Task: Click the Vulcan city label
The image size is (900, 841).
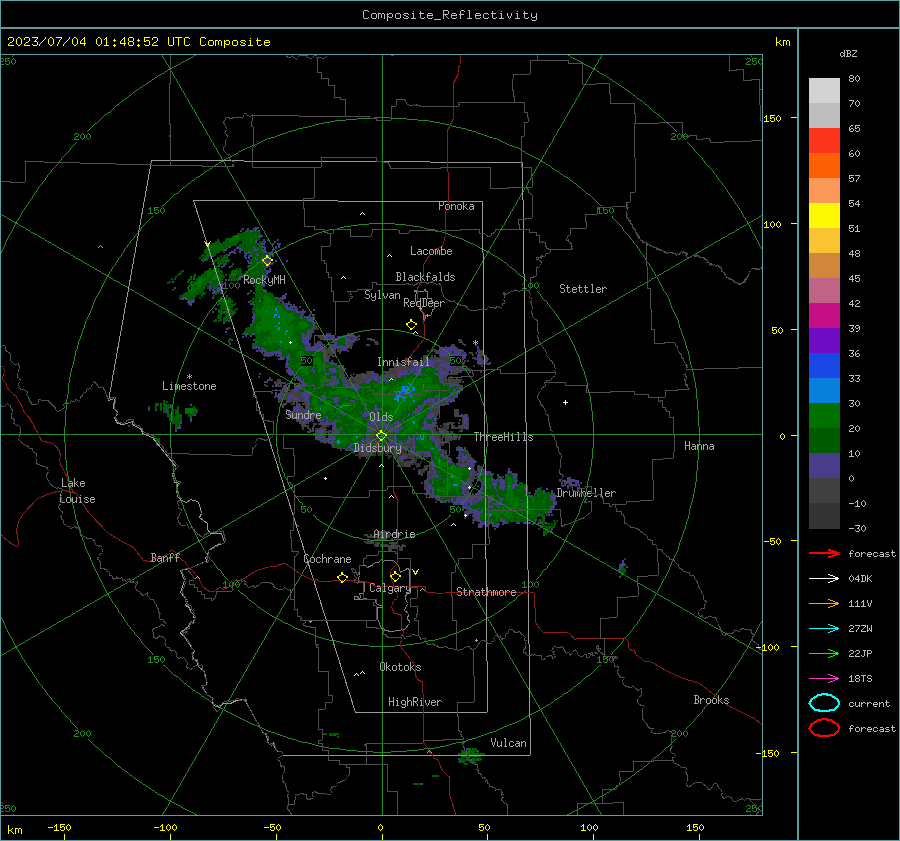Action: click(508, 743)
